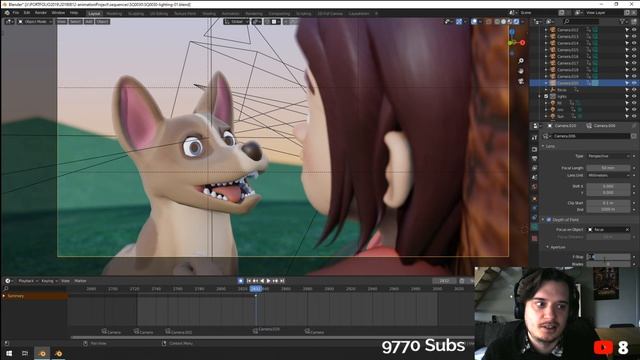Expand the Camera.013 outliner item

(x=546, y=36)
